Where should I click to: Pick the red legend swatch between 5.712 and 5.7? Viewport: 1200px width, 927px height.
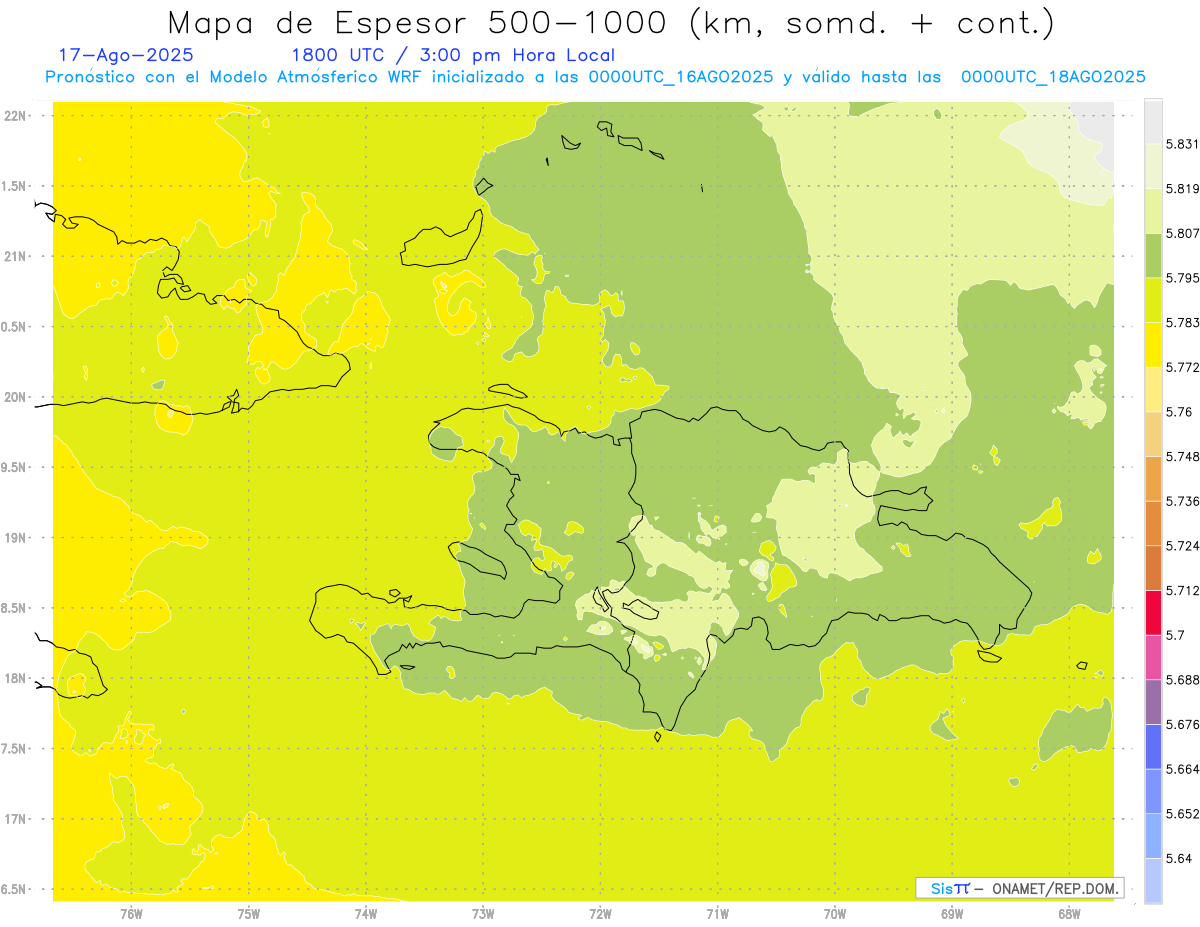click(1153, 612)
